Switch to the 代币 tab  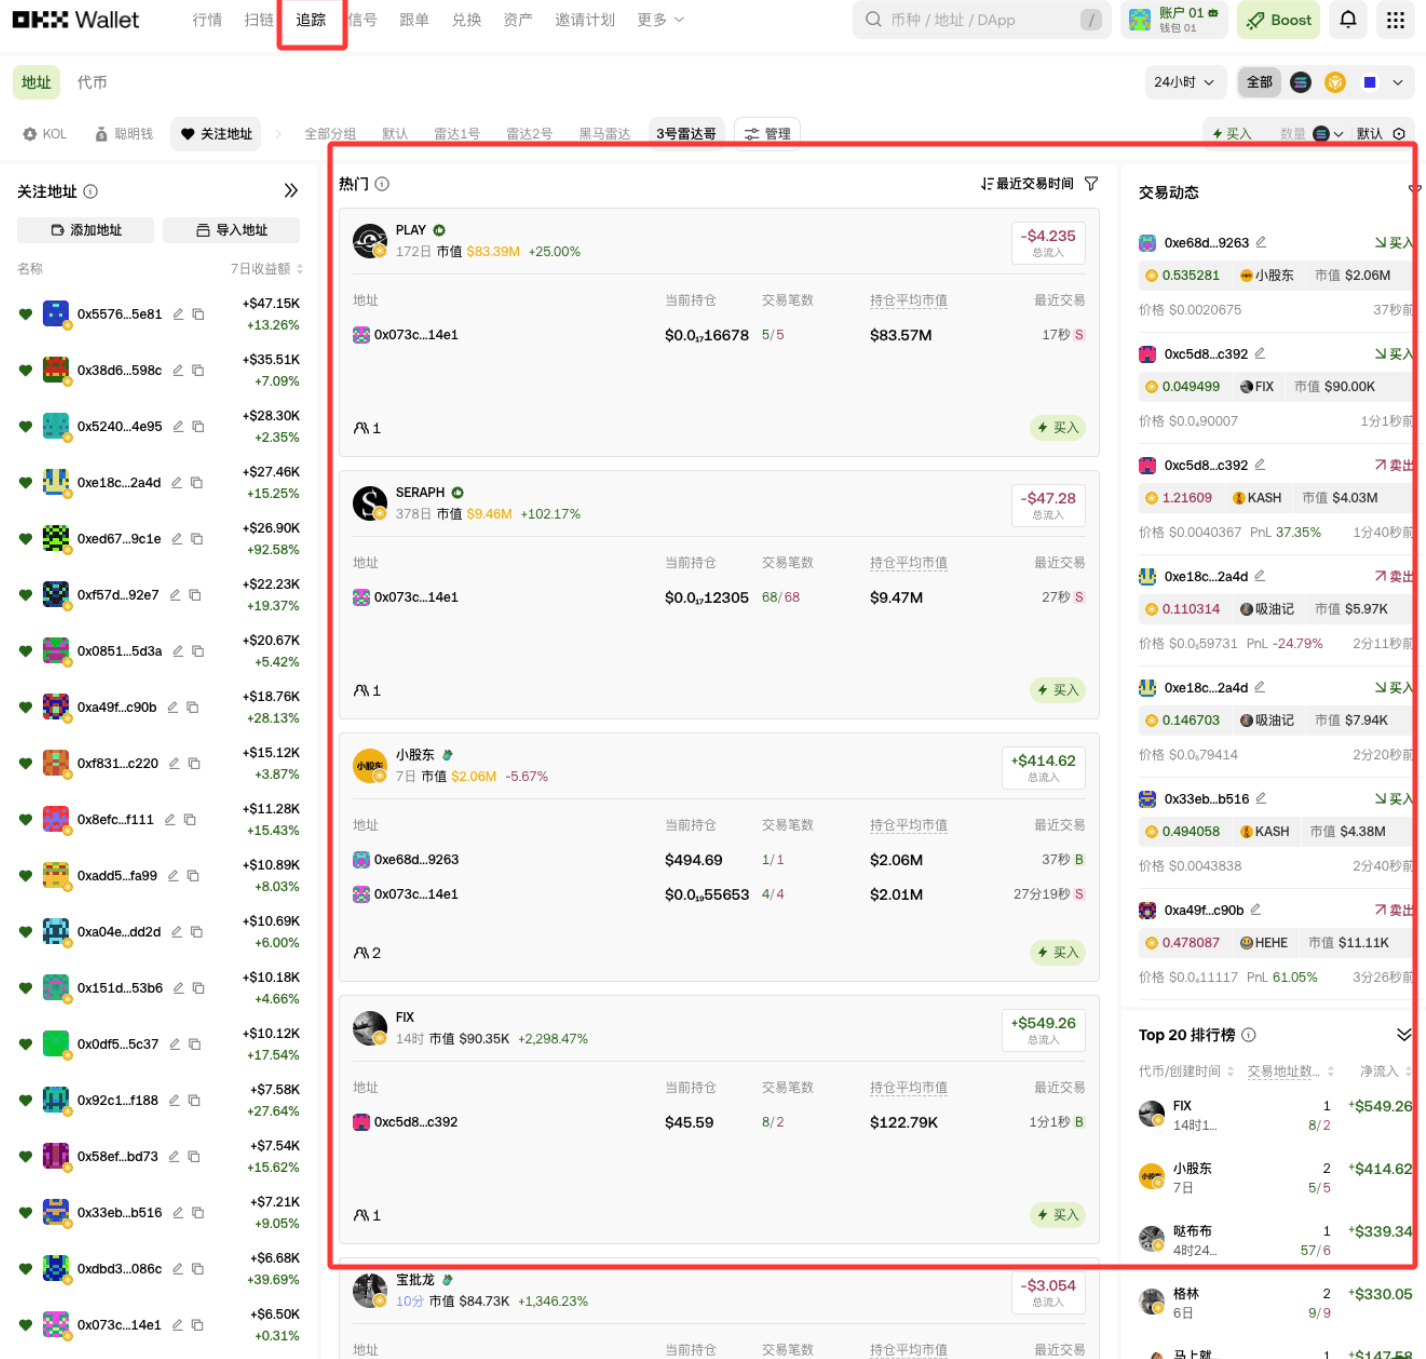tap(92, 83)
